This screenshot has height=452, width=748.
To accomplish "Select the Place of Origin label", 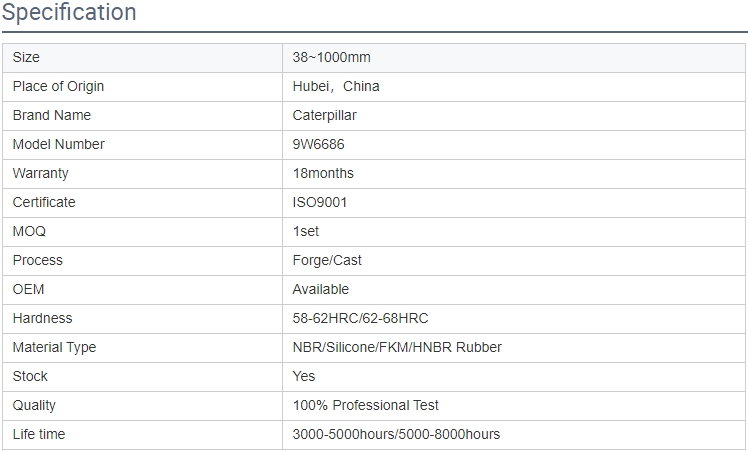I will pyautogui.click(x=58, y=86).
